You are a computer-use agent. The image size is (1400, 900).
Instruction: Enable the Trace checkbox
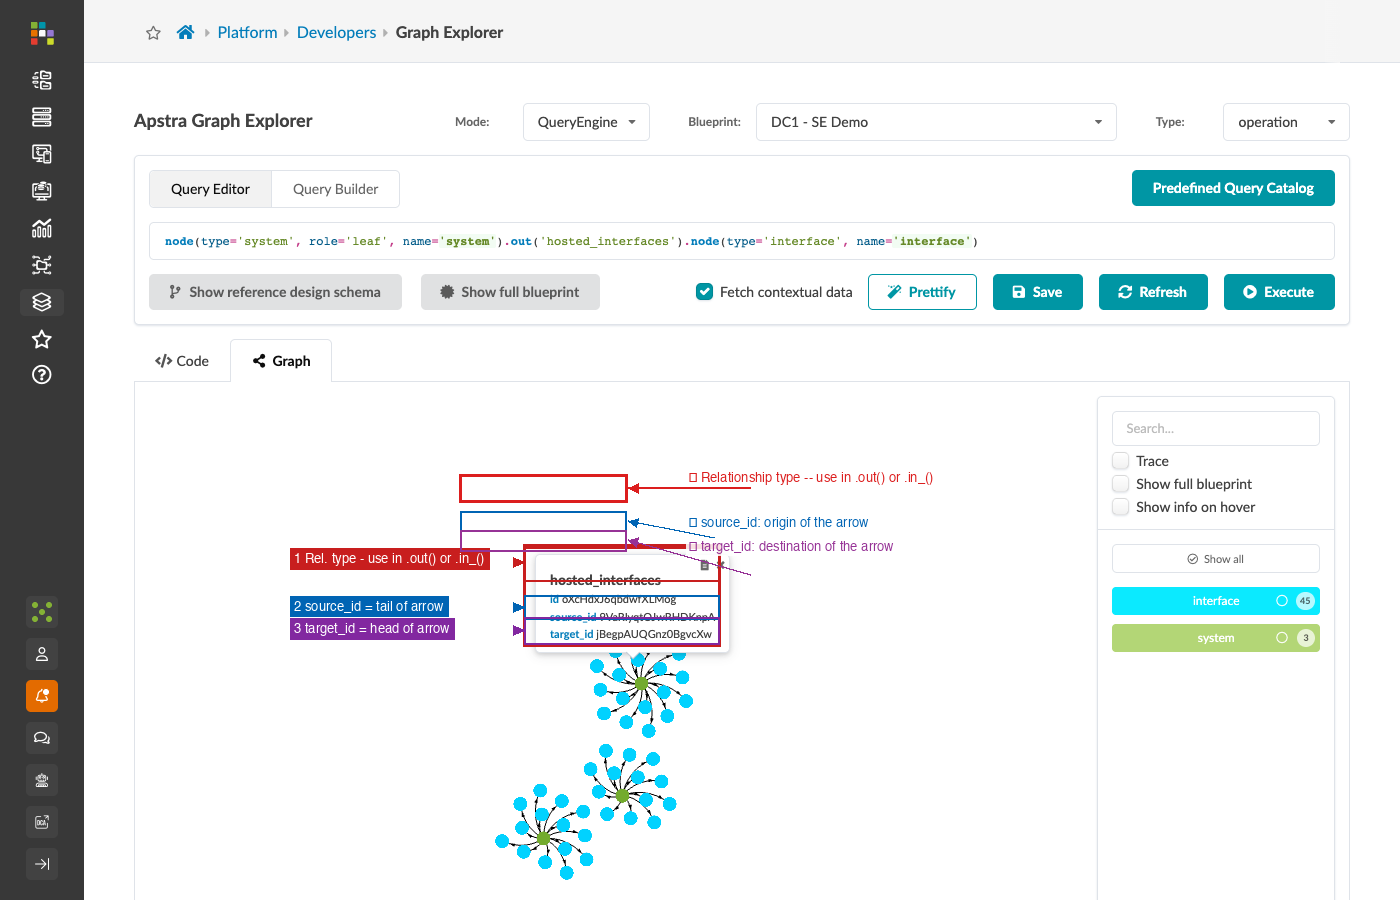click(1121, 461)
